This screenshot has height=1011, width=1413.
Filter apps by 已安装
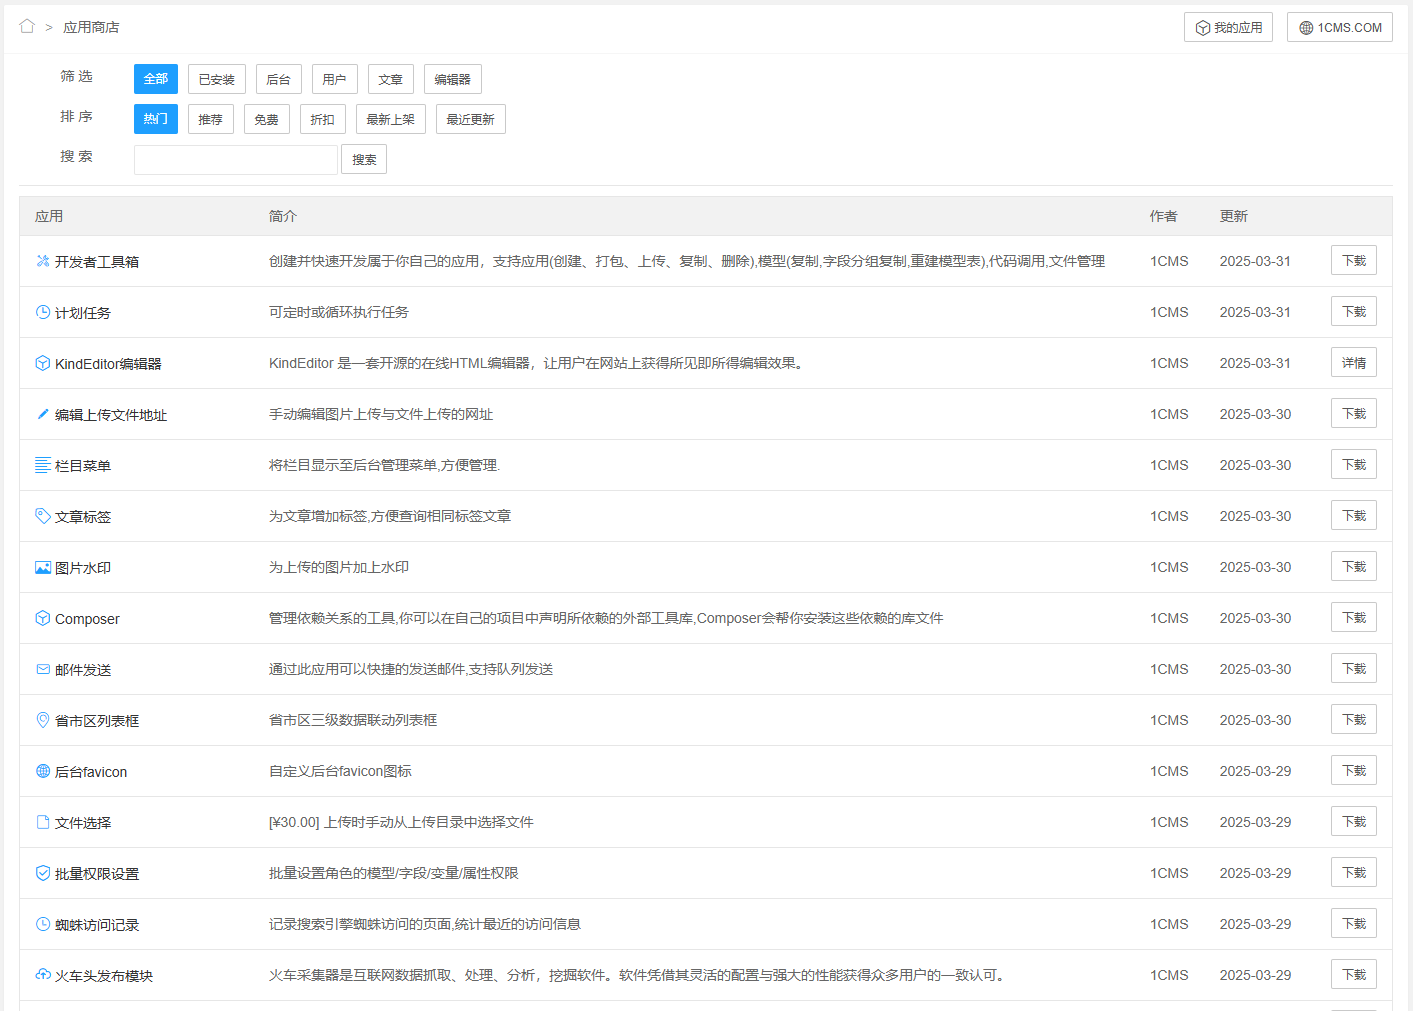tap(217, 79)
